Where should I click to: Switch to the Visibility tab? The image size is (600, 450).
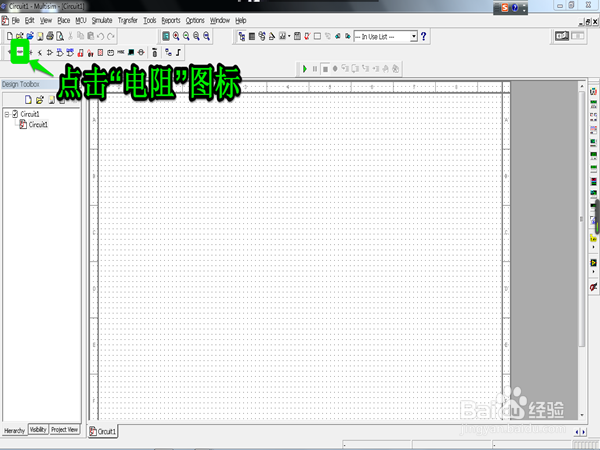tap(38, 429)
